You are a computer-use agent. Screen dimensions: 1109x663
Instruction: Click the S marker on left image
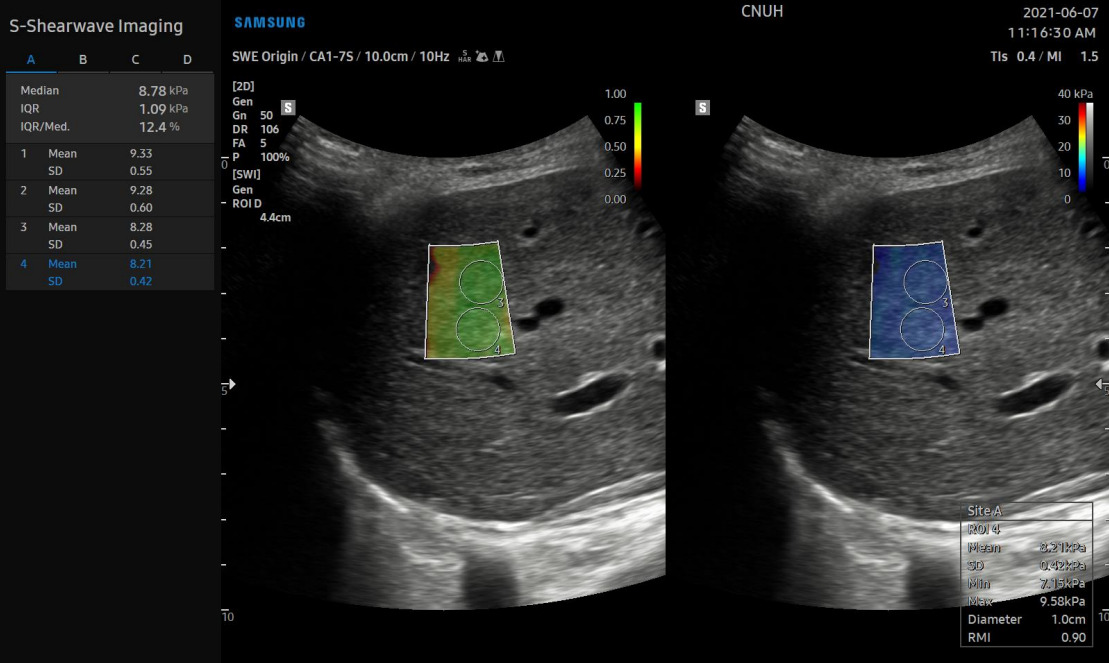[288, 108]
